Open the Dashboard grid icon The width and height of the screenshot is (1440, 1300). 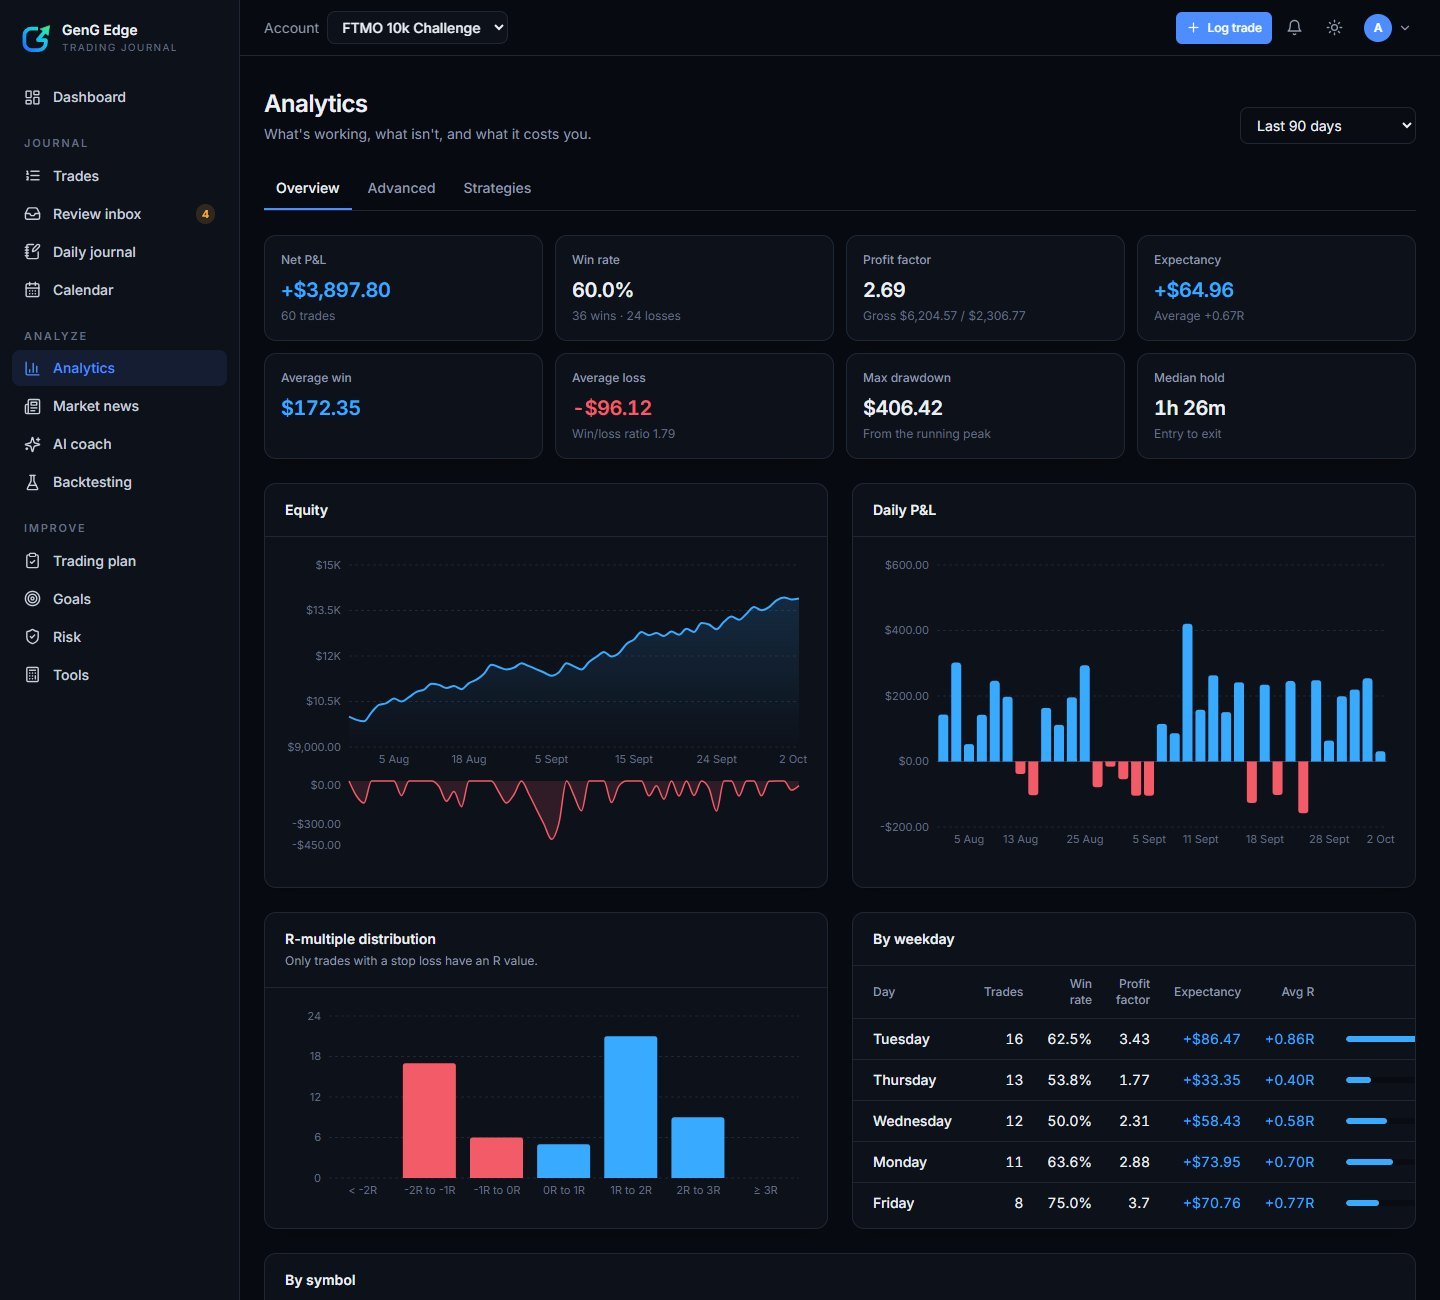(32, 97)
